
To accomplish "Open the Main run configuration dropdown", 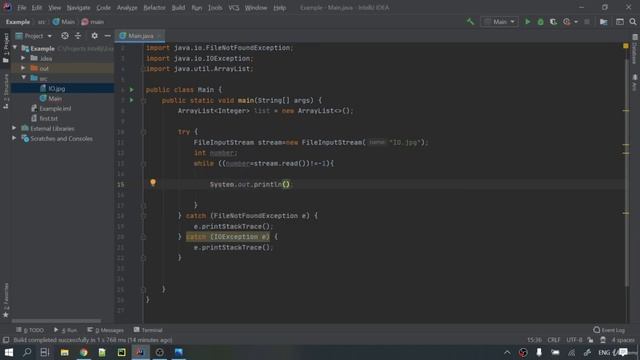I will pos(500,22).
